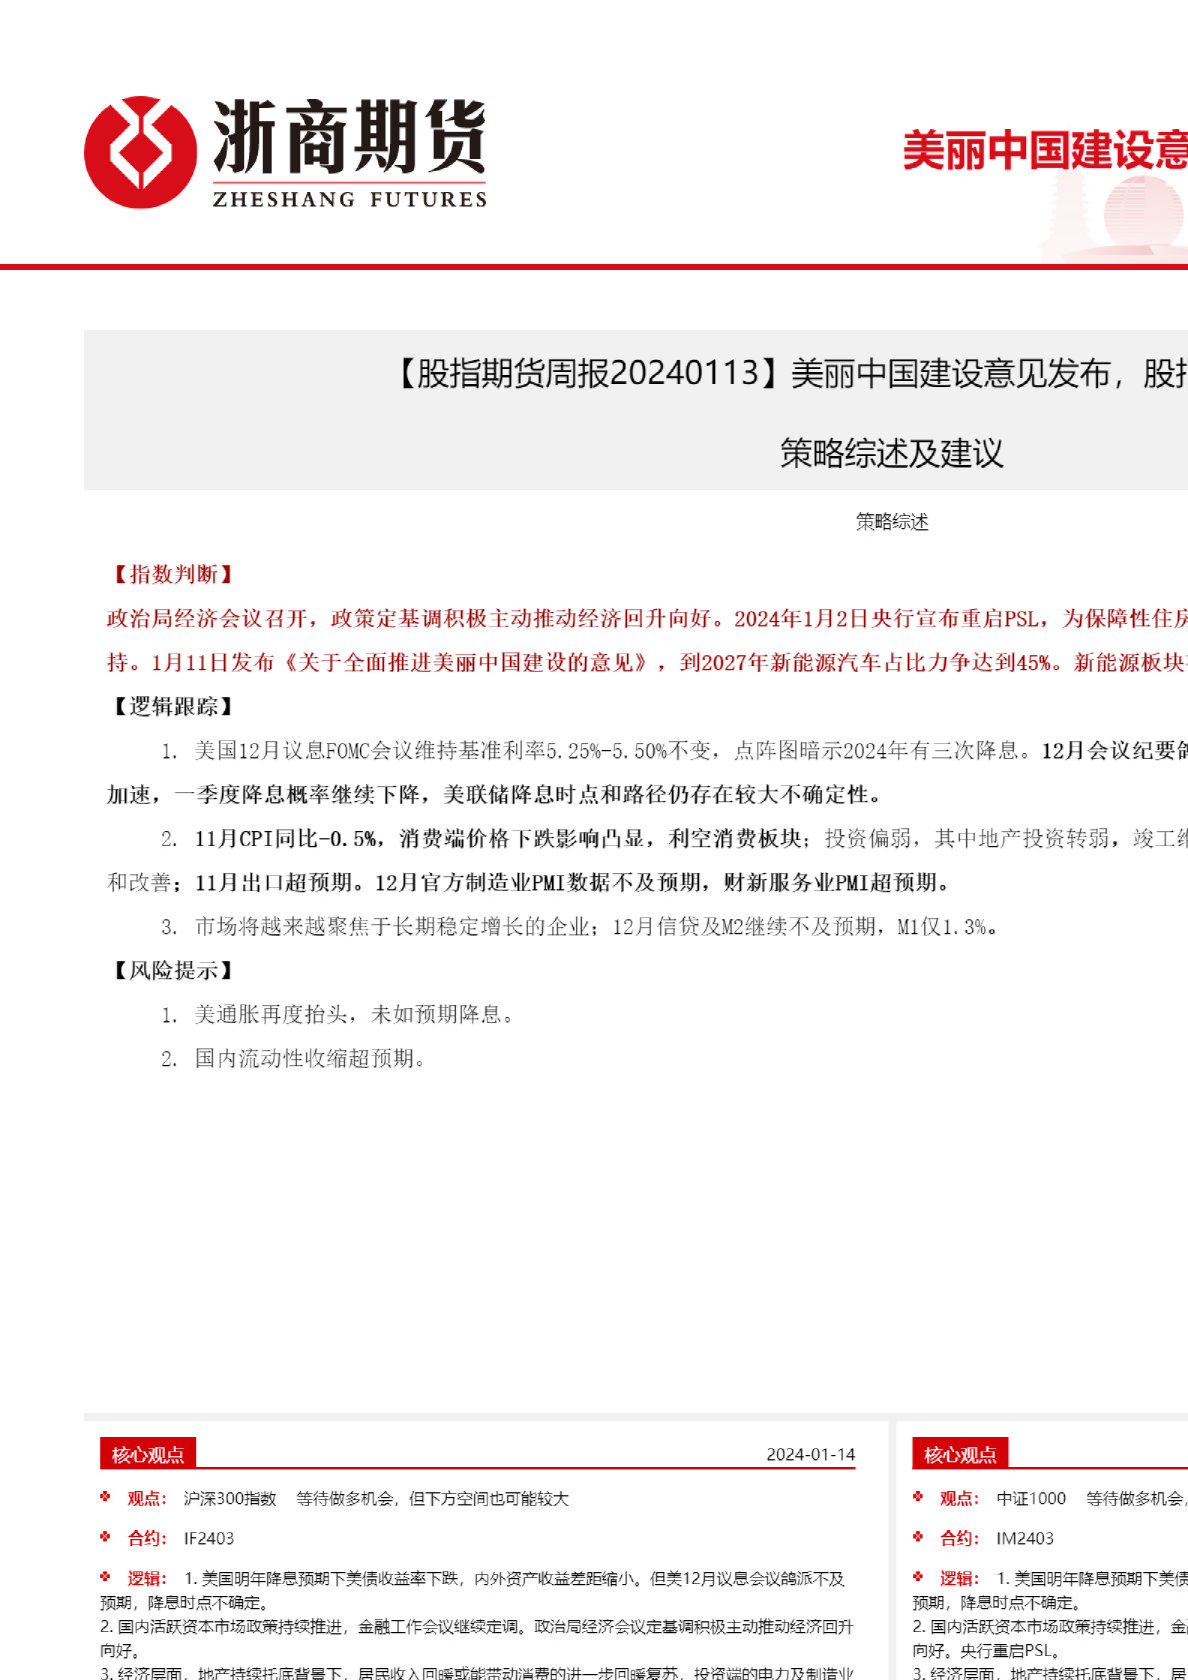This screenshot has height=1680, width=1188.
Task: Click the 沪深300指数 text
Action: pyautogui.click(x=230, y=1498)
